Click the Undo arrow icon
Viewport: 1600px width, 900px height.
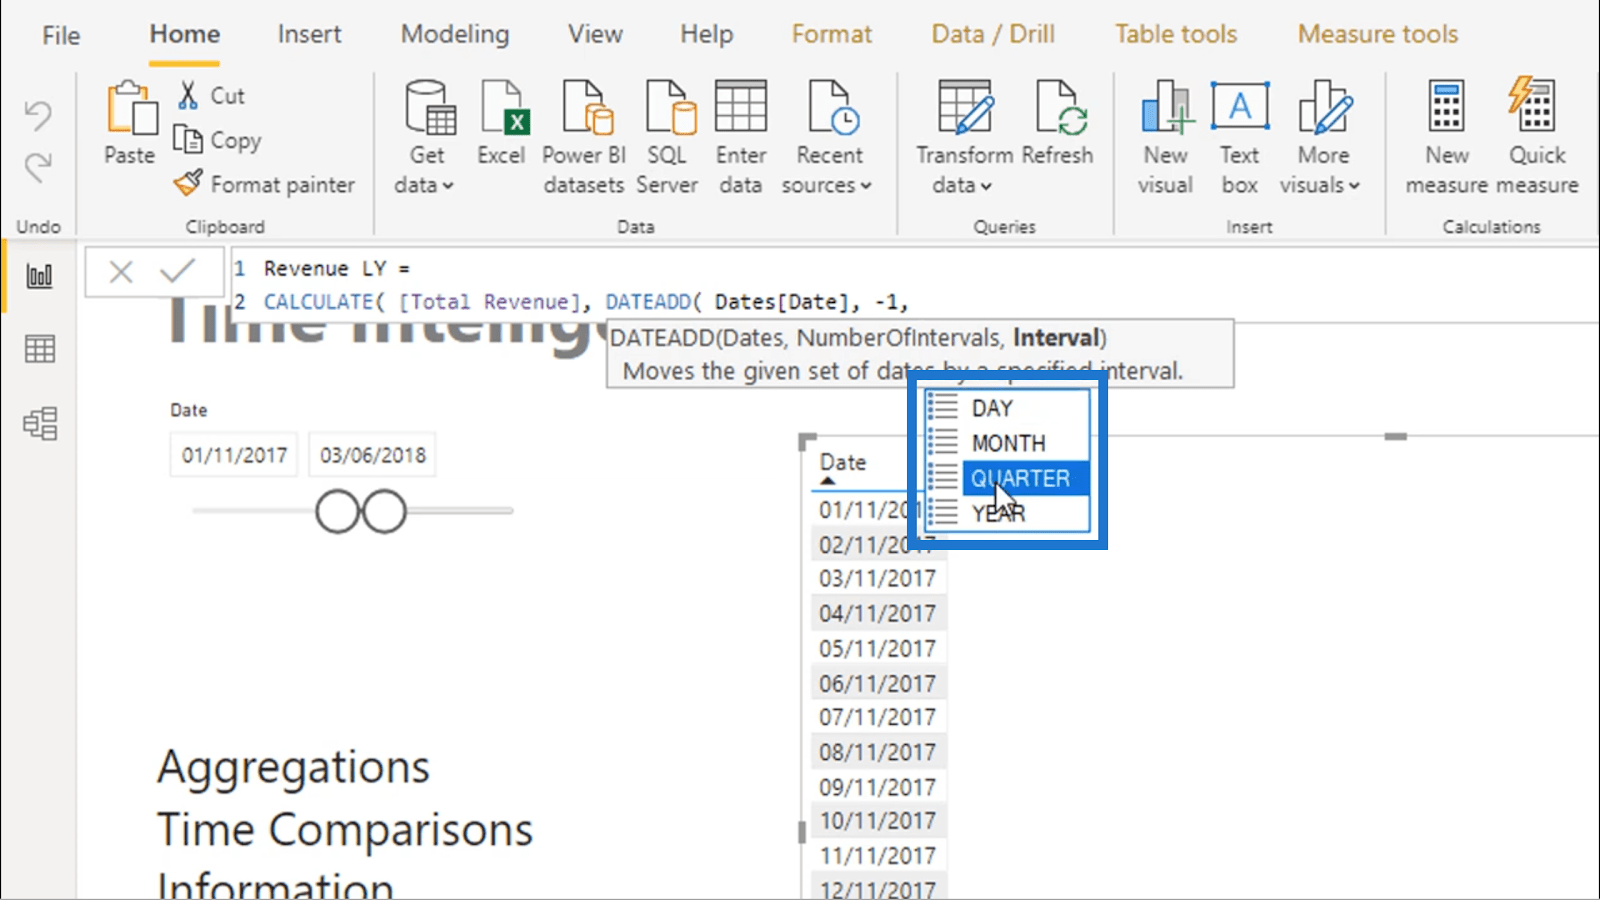(x=38, y=115)
